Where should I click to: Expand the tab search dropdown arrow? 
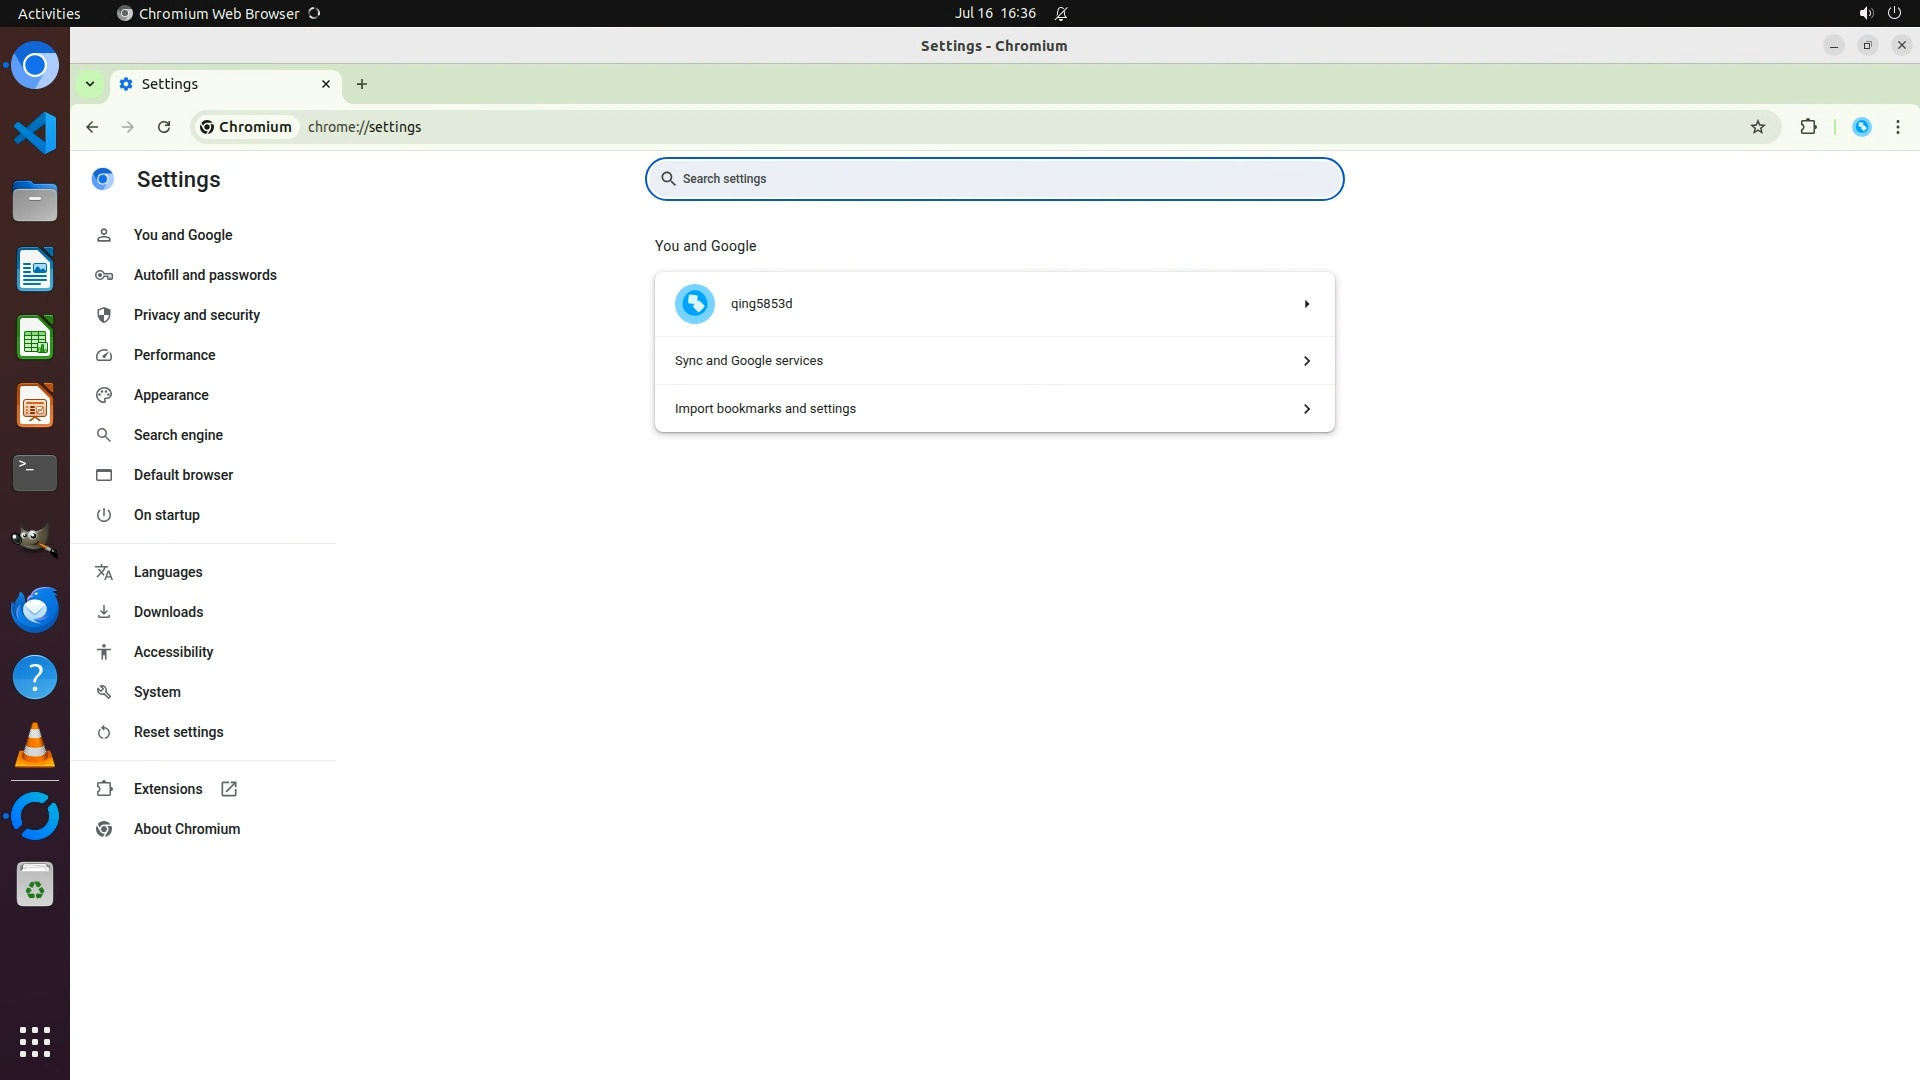click(x=90, y=84)
